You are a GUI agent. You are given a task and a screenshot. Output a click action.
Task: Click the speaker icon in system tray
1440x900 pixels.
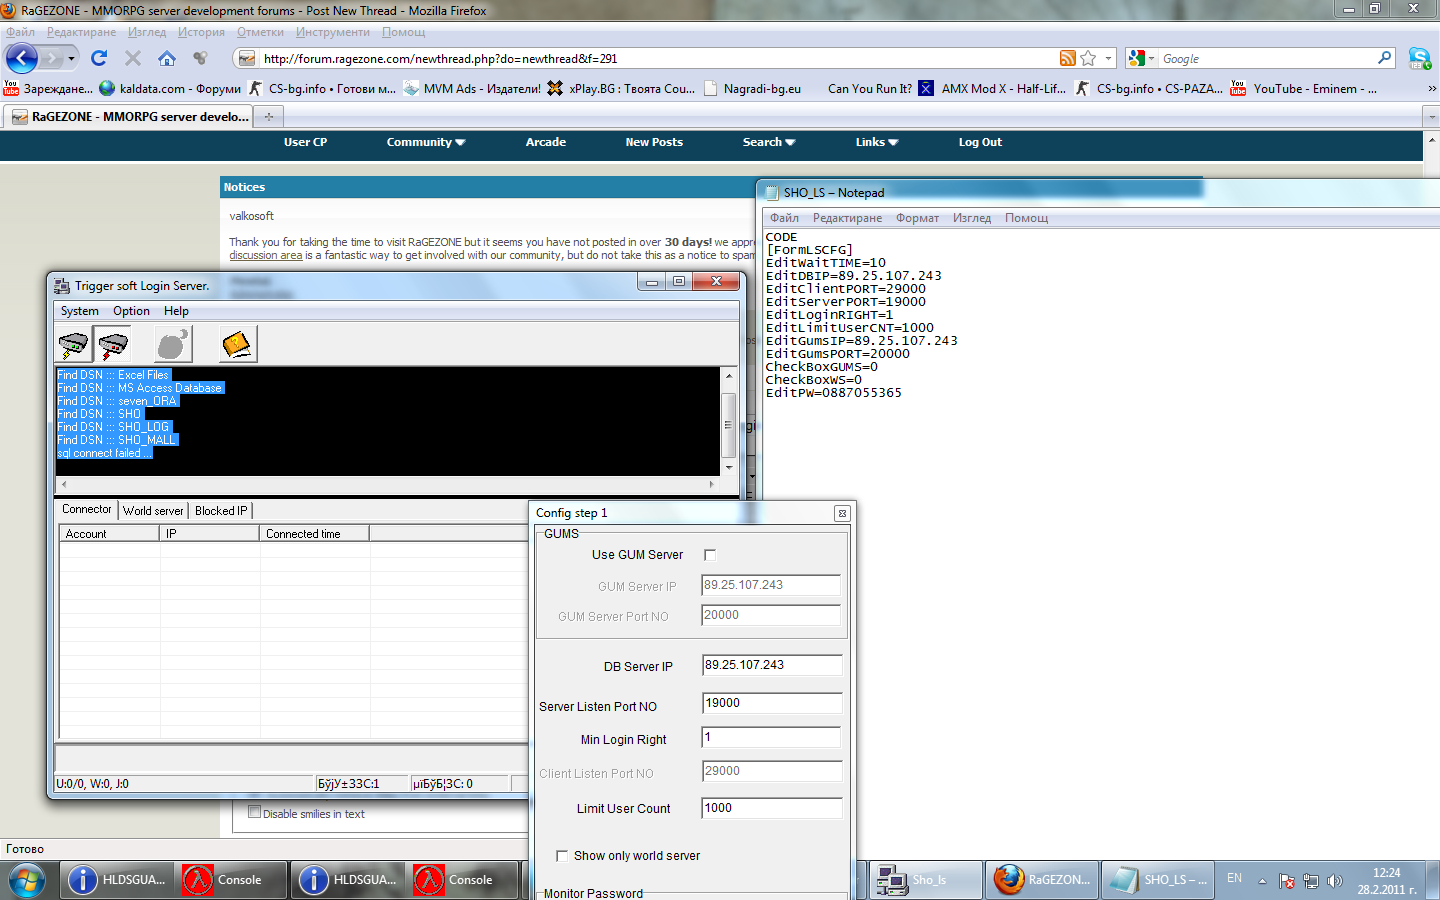(x=1335, y=880)
